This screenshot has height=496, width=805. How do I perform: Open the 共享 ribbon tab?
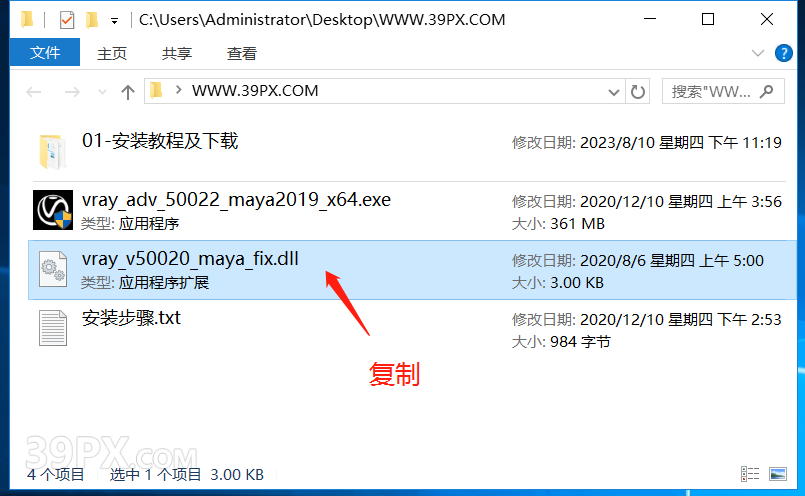(x=177, y=53)
